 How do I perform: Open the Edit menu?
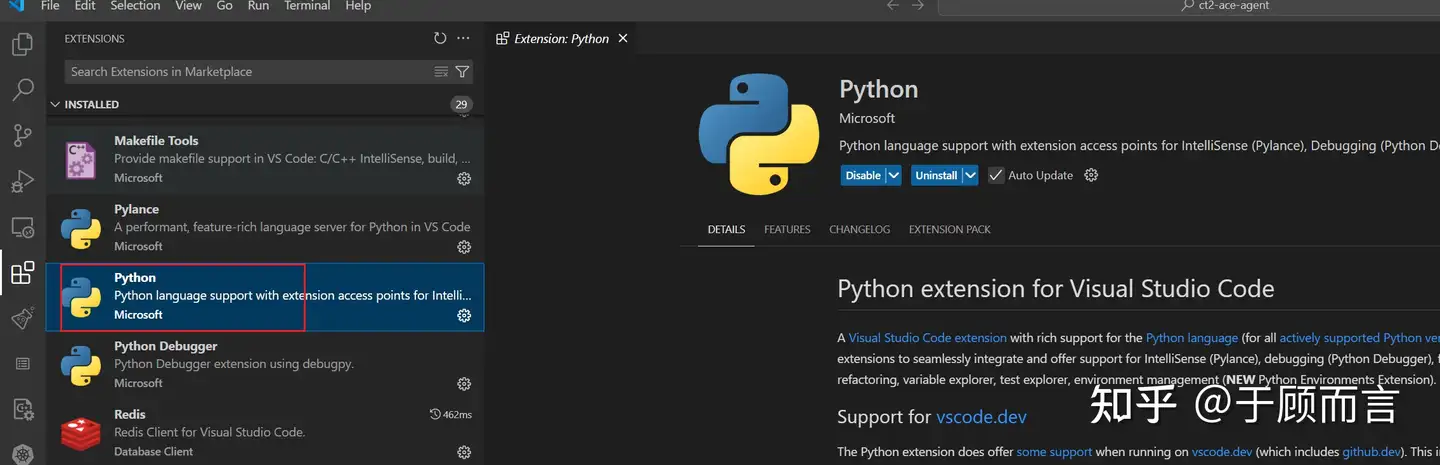(x=85, y=6)
